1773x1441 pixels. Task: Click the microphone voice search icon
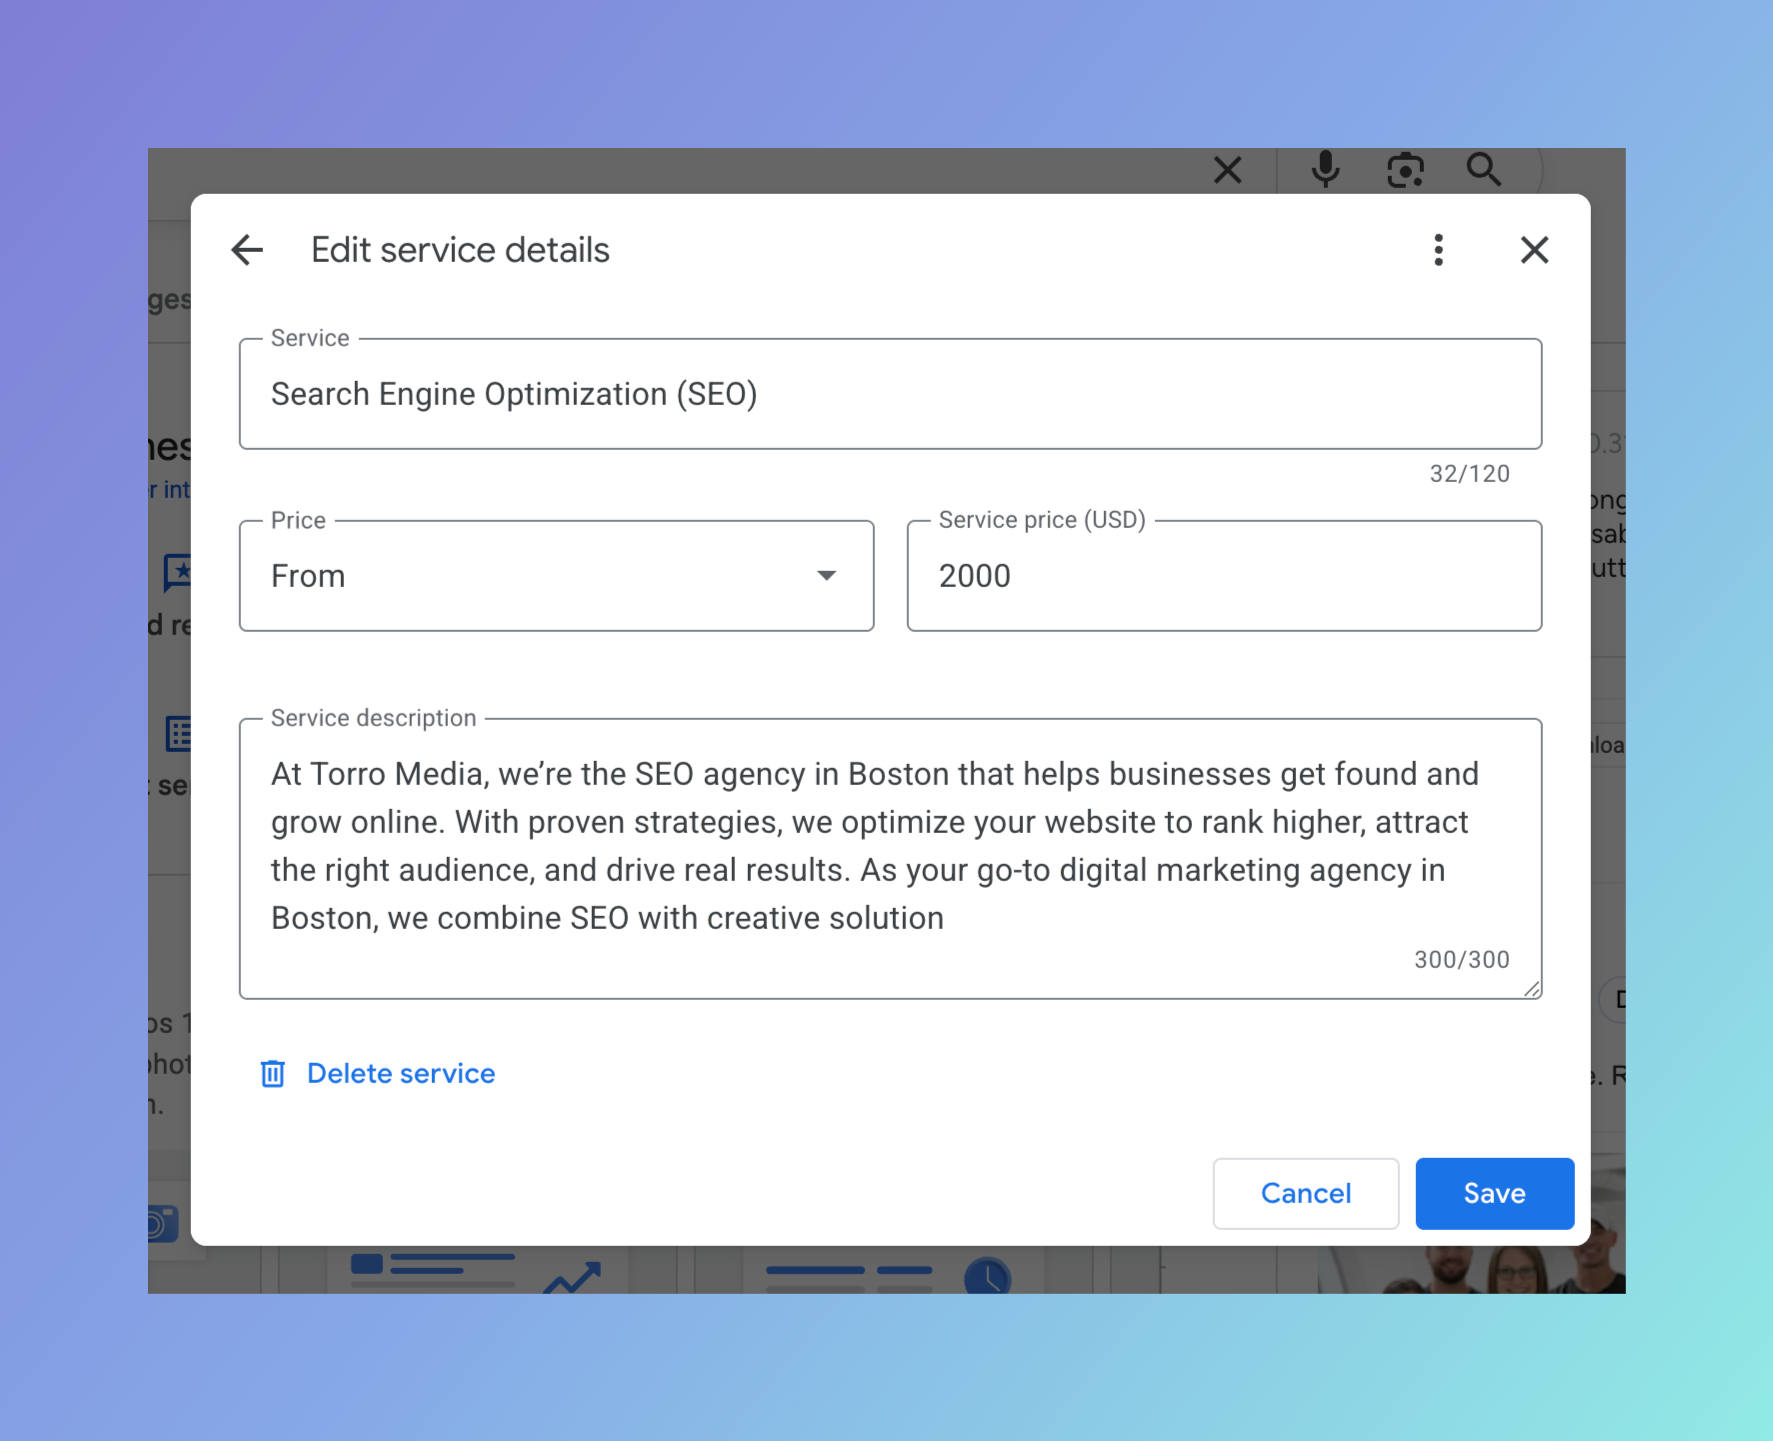point(1325,170)
